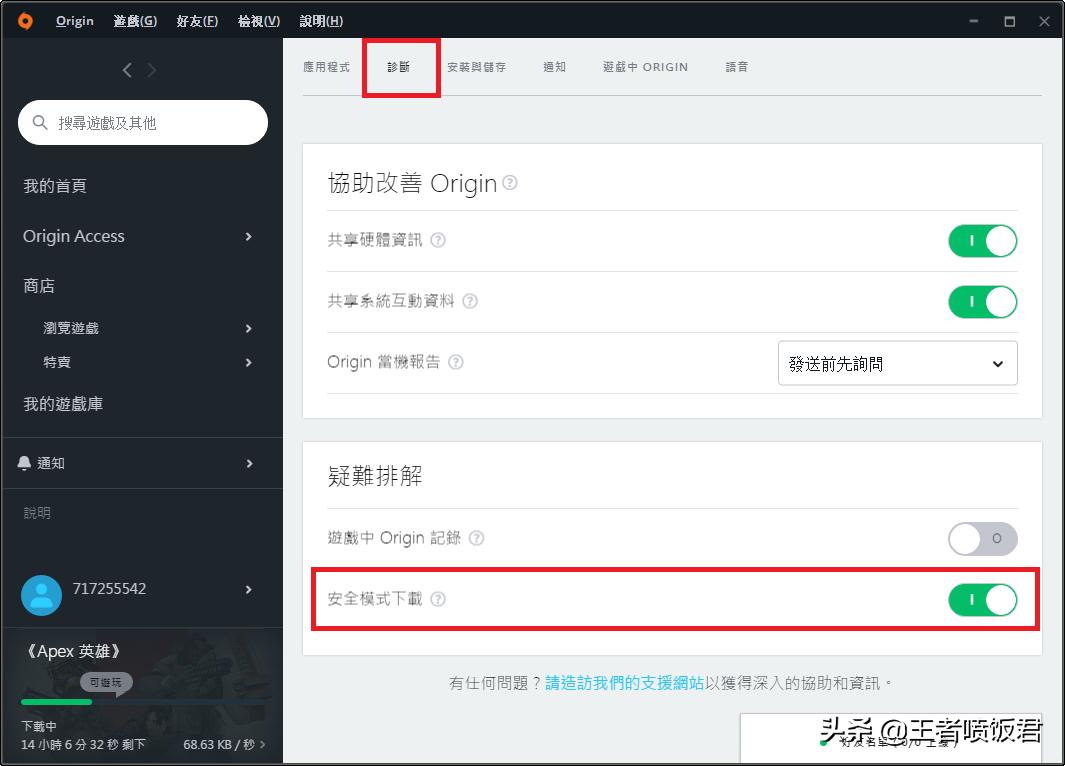Viewport: 1065px width, 766px height.
Task: Open the 遊戲(G) menu
Action: point(134,20)
